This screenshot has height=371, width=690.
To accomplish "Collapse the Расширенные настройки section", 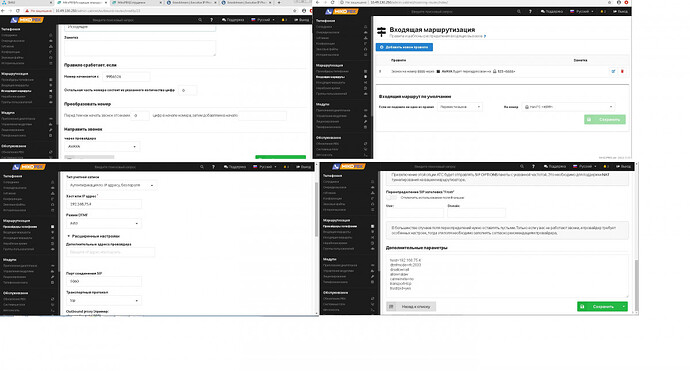I will coord(93,236).
